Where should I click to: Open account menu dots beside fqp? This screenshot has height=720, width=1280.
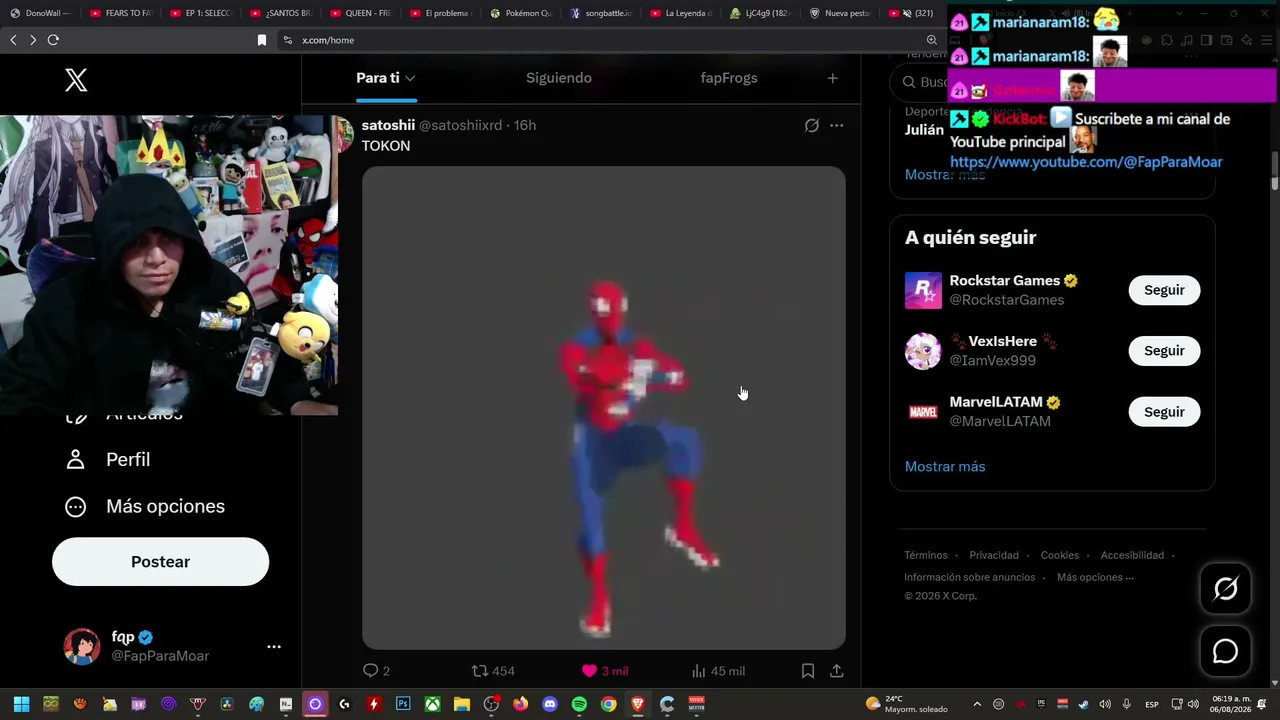click(274, 647)
